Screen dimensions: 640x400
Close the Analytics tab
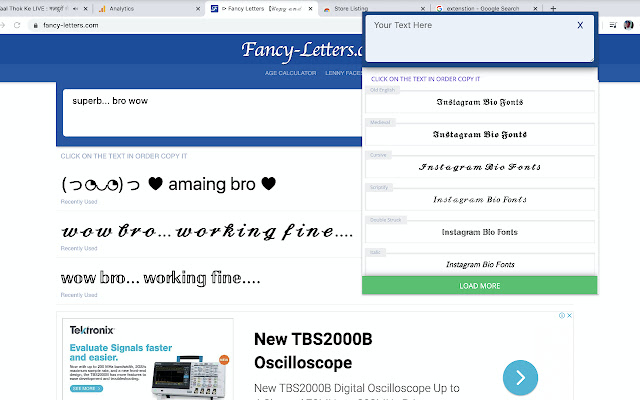point(198,9)
